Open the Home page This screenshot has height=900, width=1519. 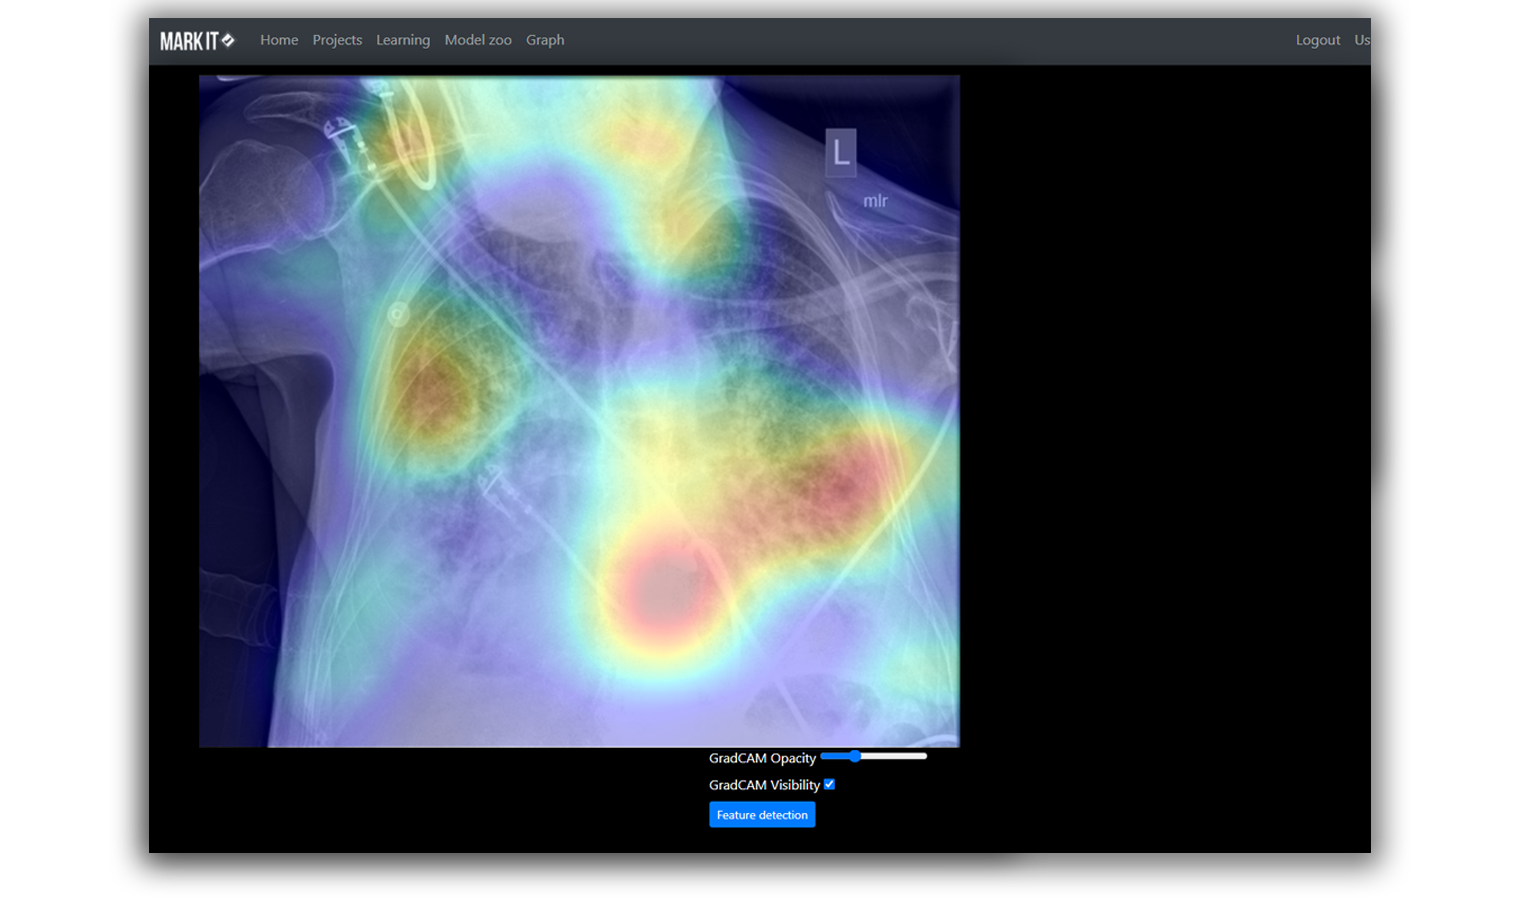click(279, 40)
